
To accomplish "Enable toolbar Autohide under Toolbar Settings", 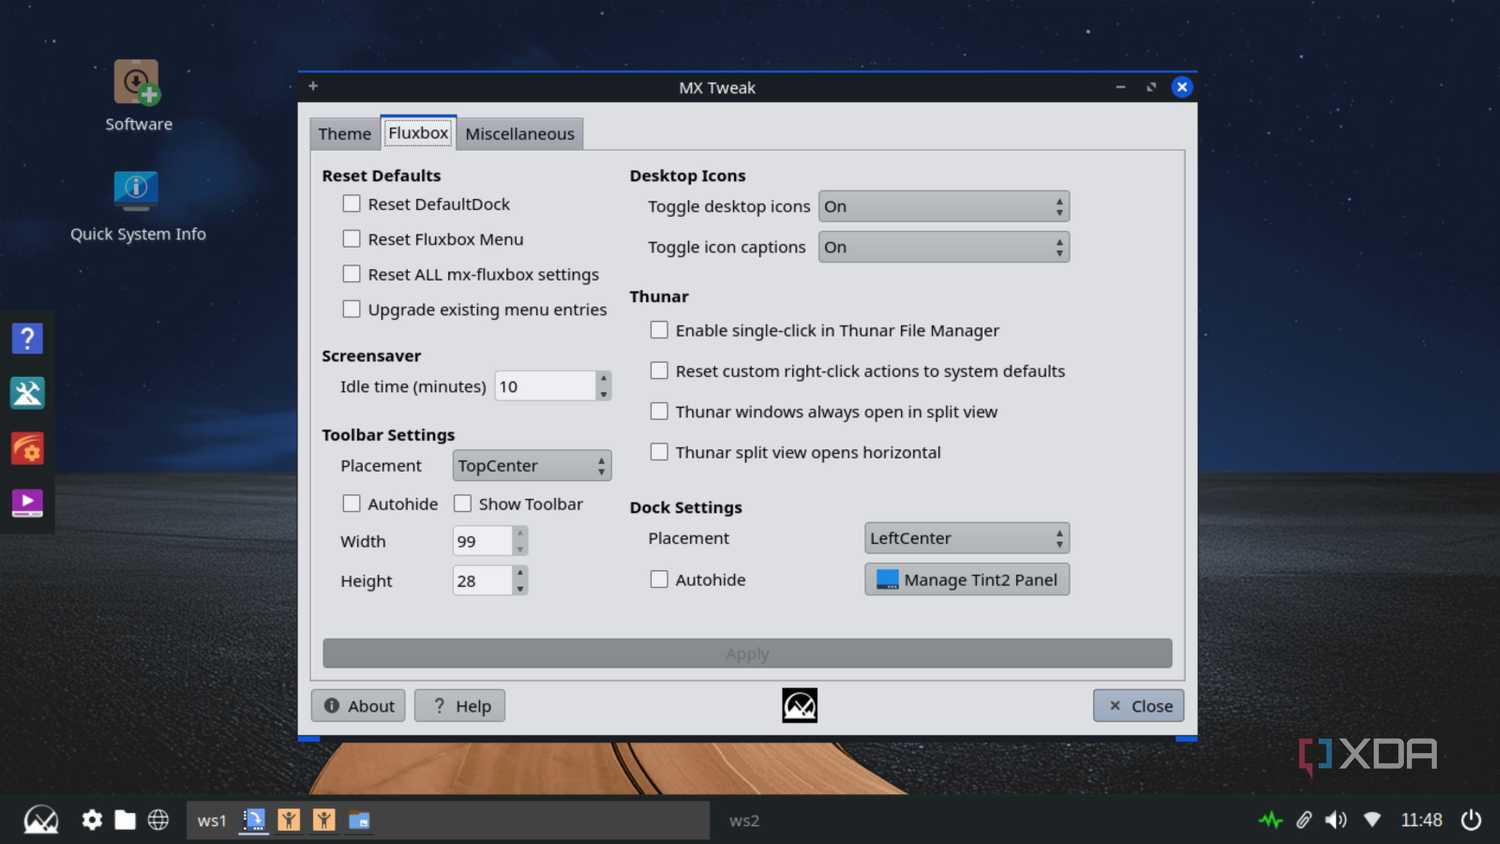I will coord(351,504).
